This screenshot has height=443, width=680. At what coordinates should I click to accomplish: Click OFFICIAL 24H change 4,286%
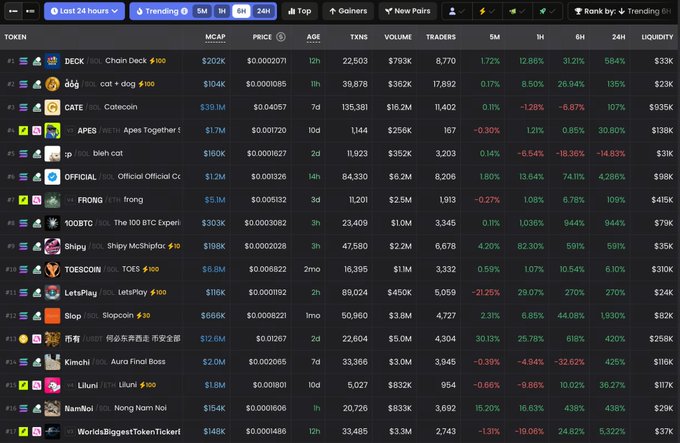611,177
